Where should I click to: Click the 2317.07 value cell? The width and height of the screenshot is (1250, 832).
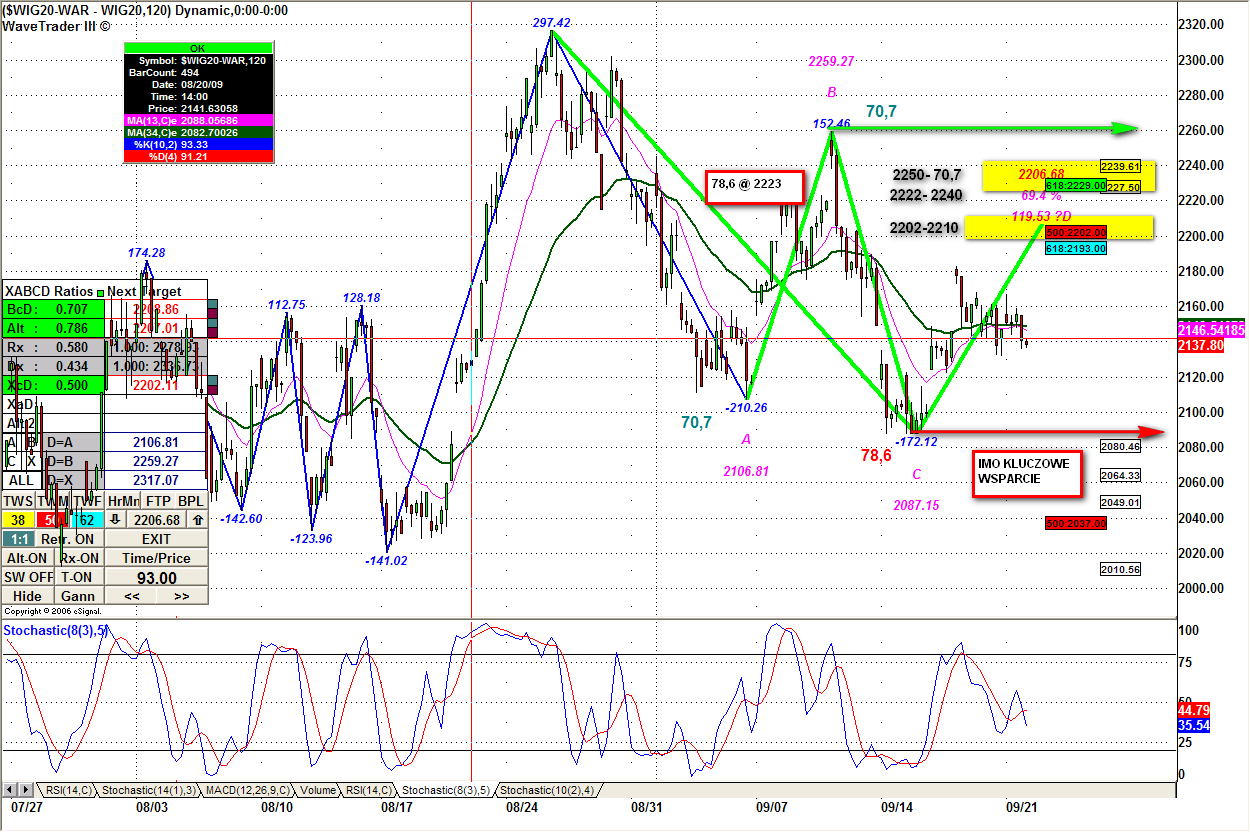click(156, 480)
